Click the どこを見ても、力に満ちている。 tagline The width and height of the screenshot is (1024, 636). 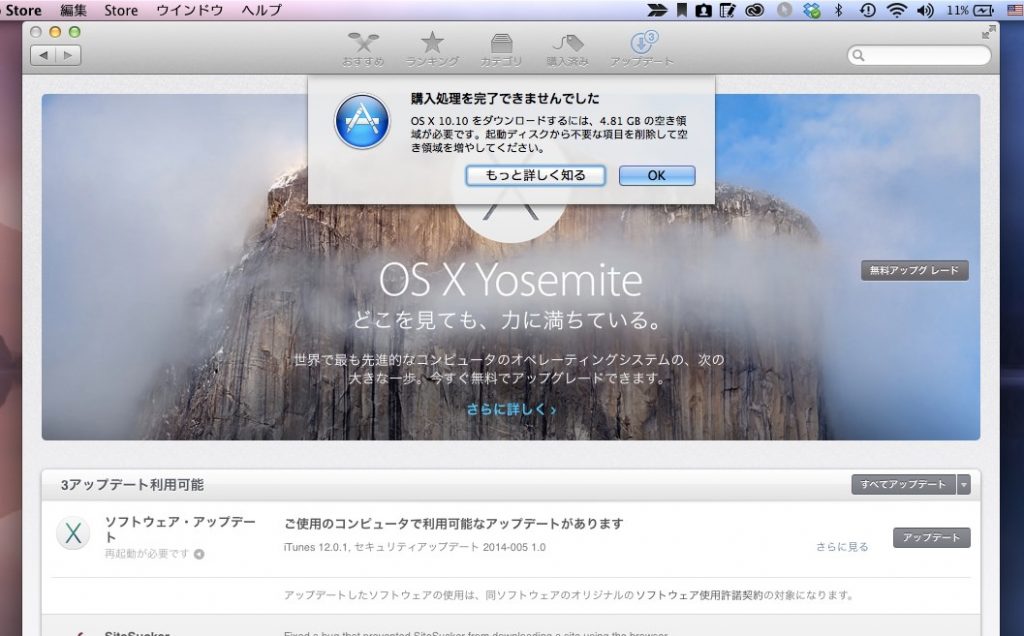tap(508, 320)
